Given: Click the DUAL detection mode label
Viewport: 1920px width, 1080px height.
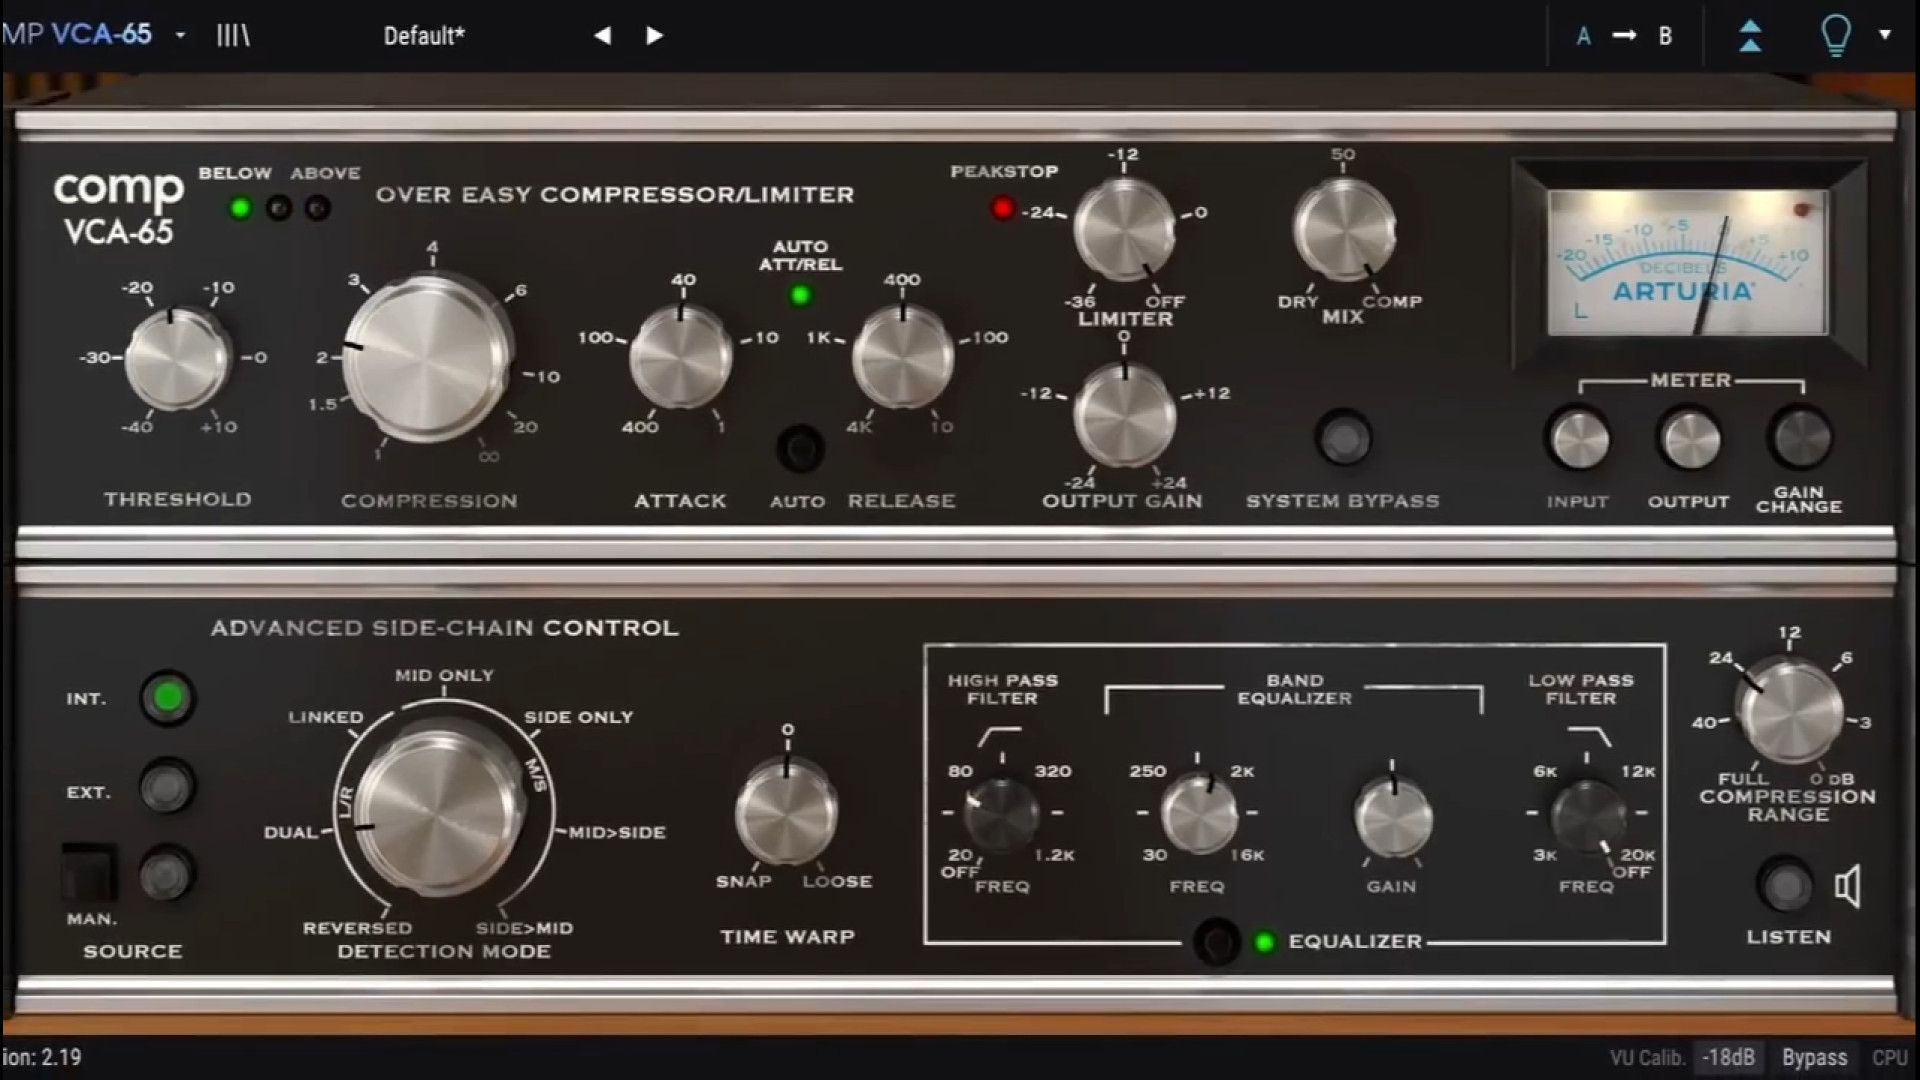Looking at the screenshot, I should (x=291, y=833).
